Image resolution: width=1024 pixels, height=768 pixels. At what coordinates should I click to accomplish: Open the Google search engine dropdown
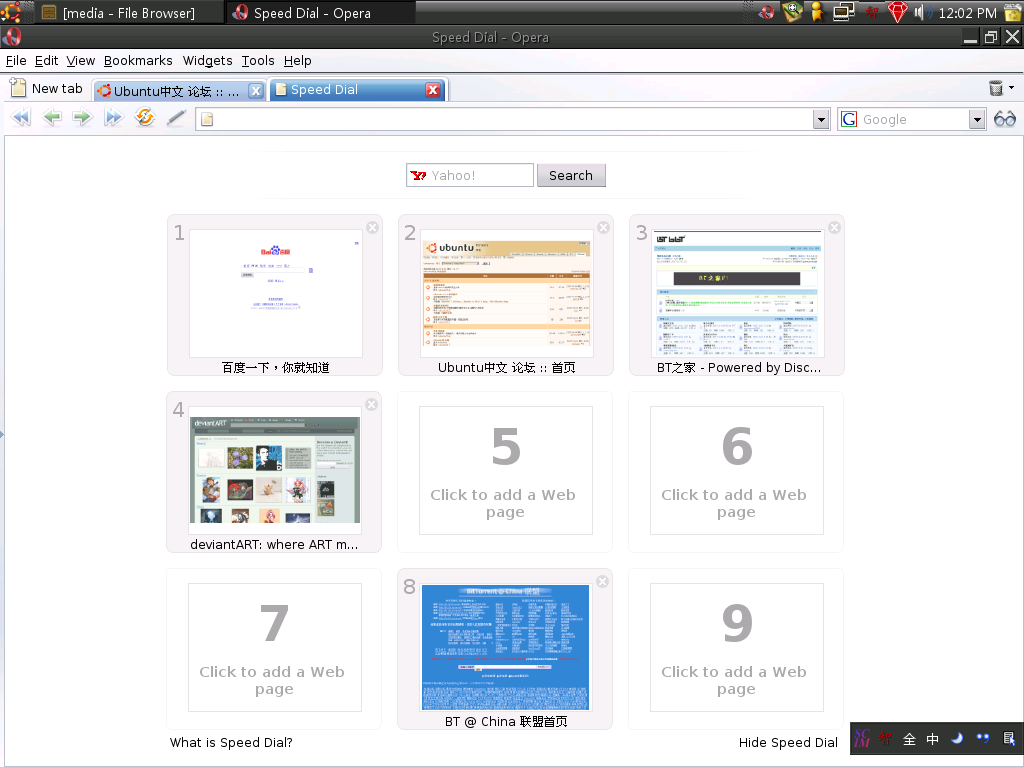tap(977, 120)
